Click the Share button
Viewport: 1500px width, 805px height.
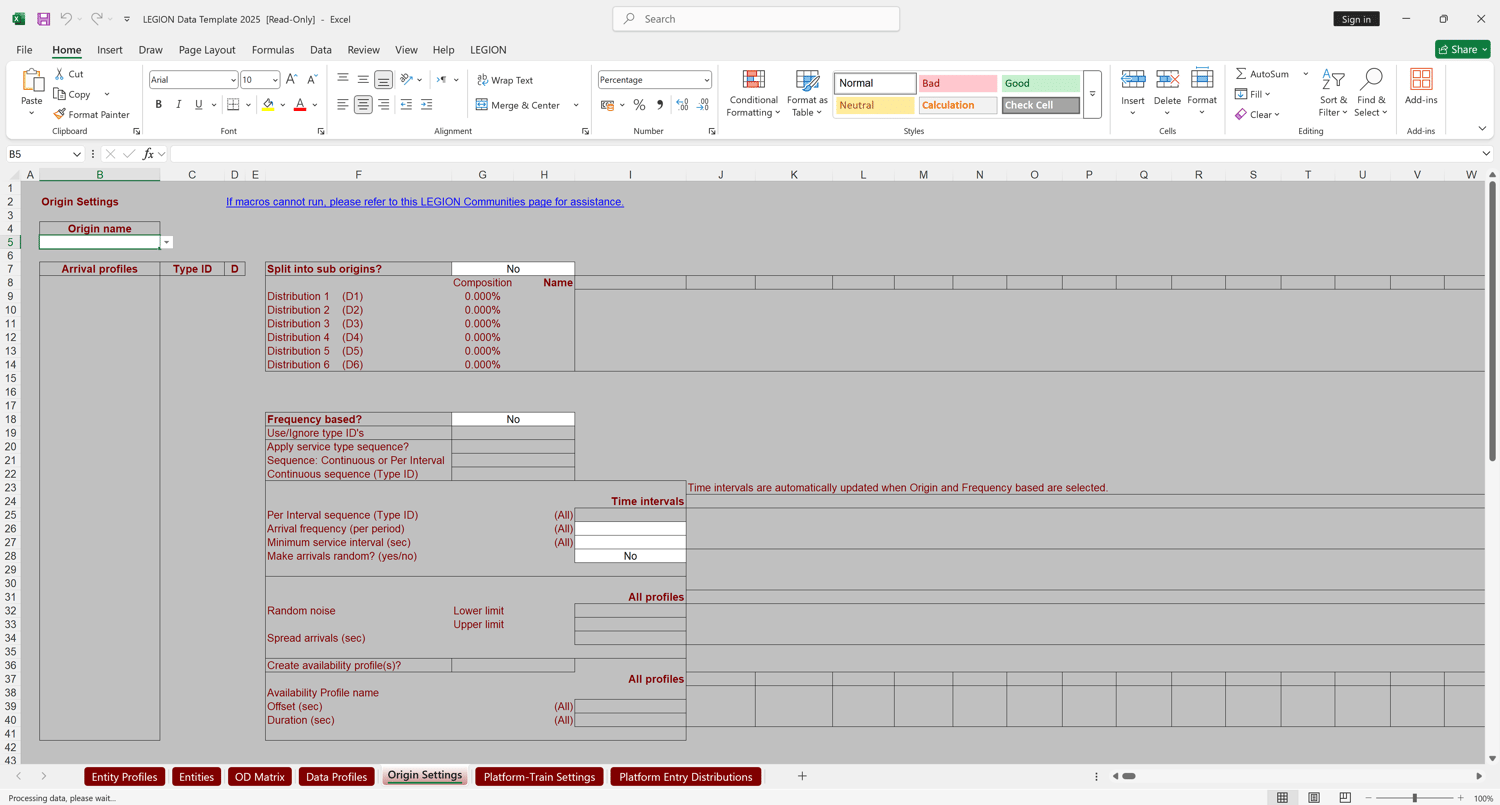coord(1462,50)
